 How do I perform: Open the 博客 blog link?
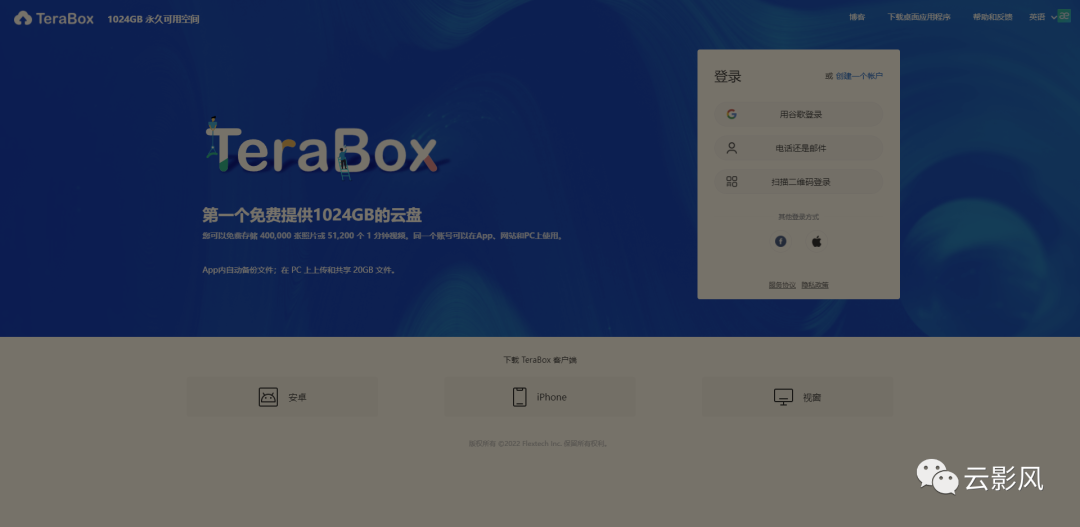[857, 17]
